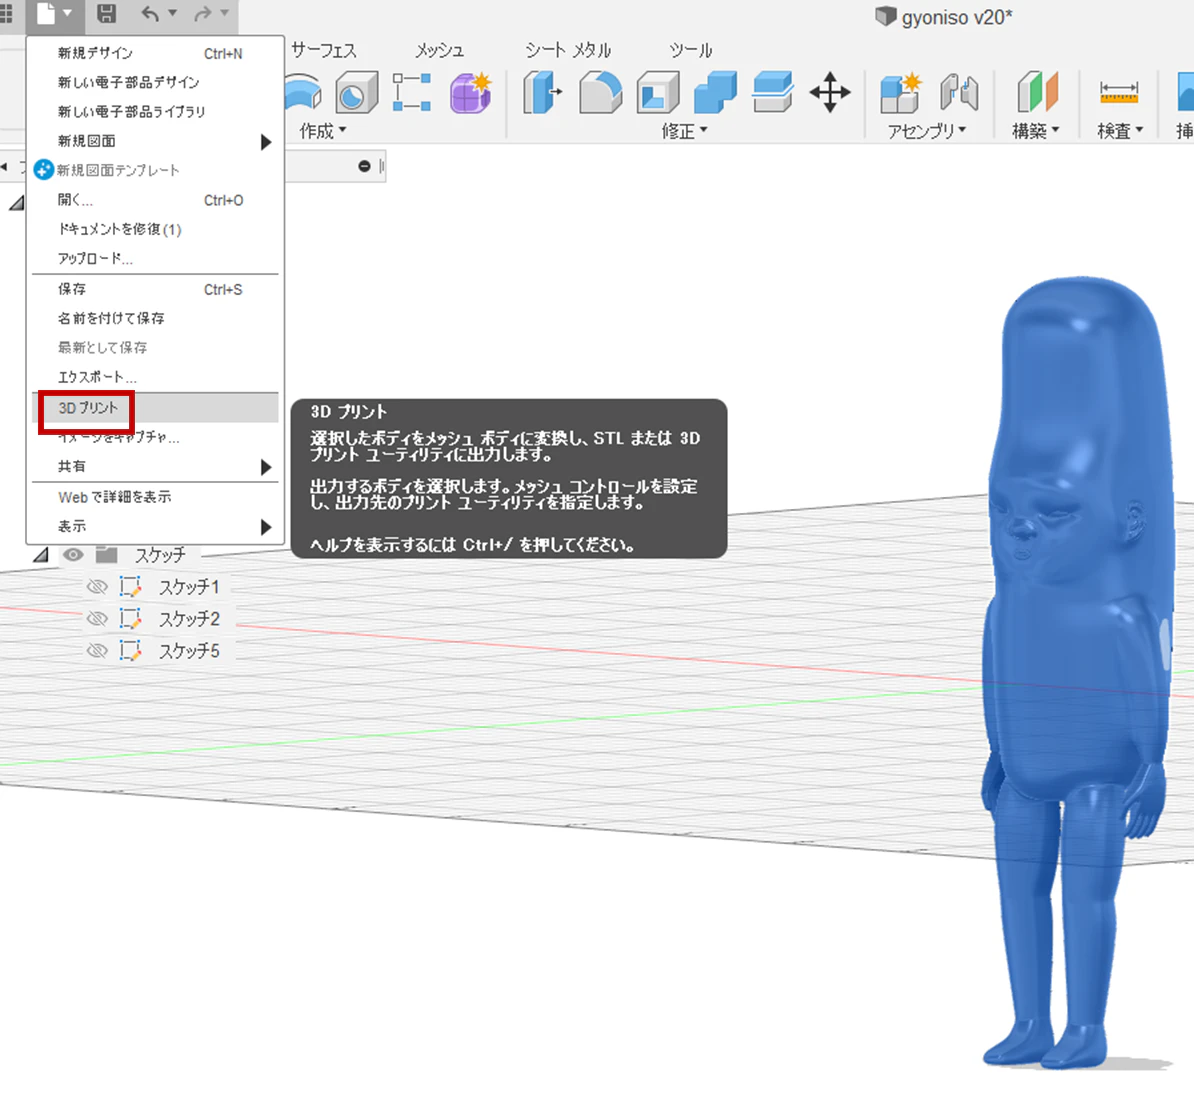Viewport: 1194px width, 1101px height.
Task: Show スケッチ1 using its eye icon
Action: 97,587
